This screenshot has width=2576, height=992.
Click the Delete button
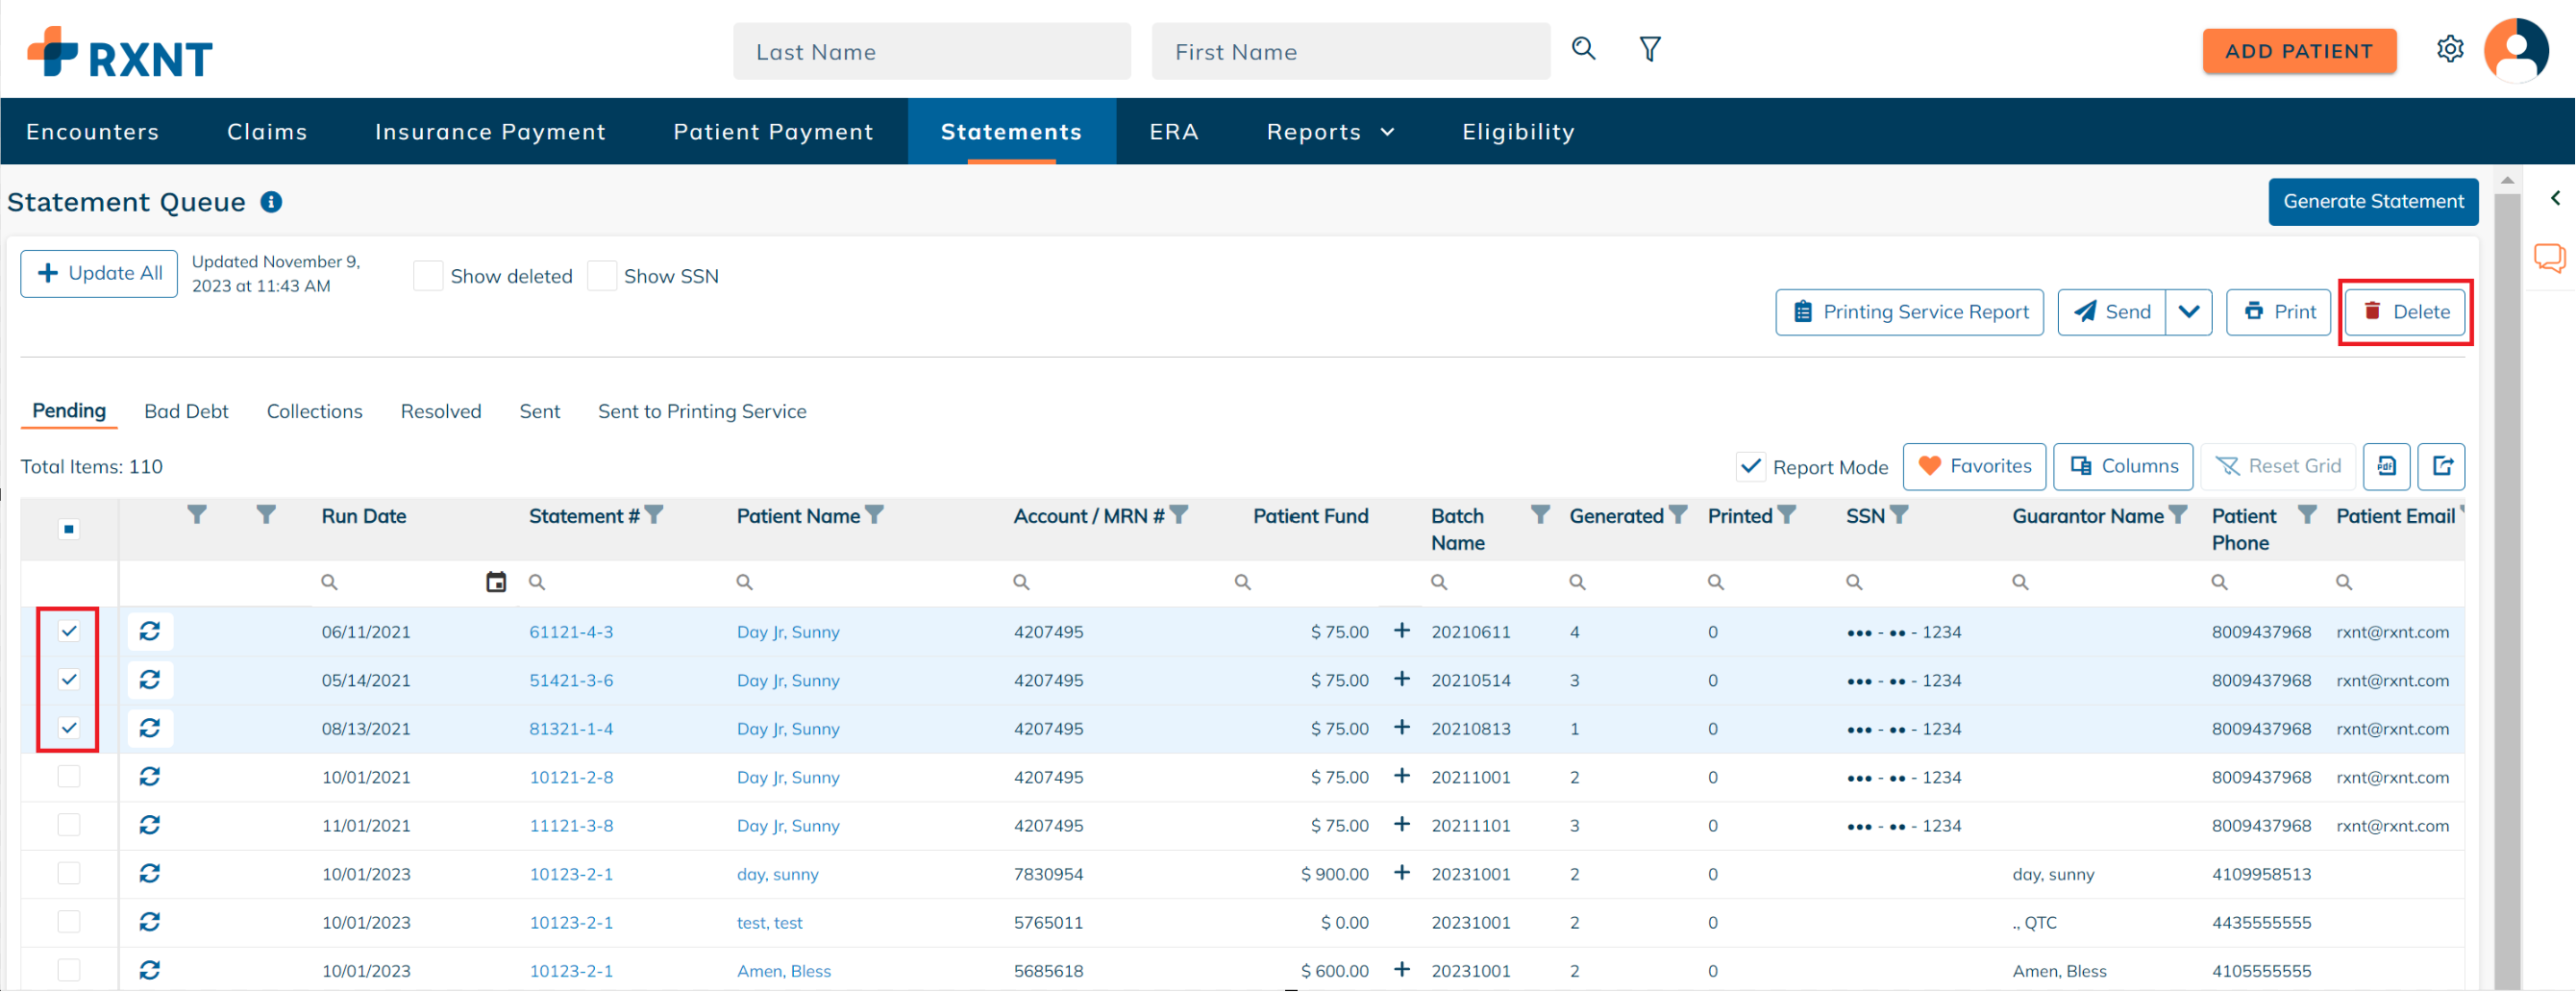[x=2404, y=312]
